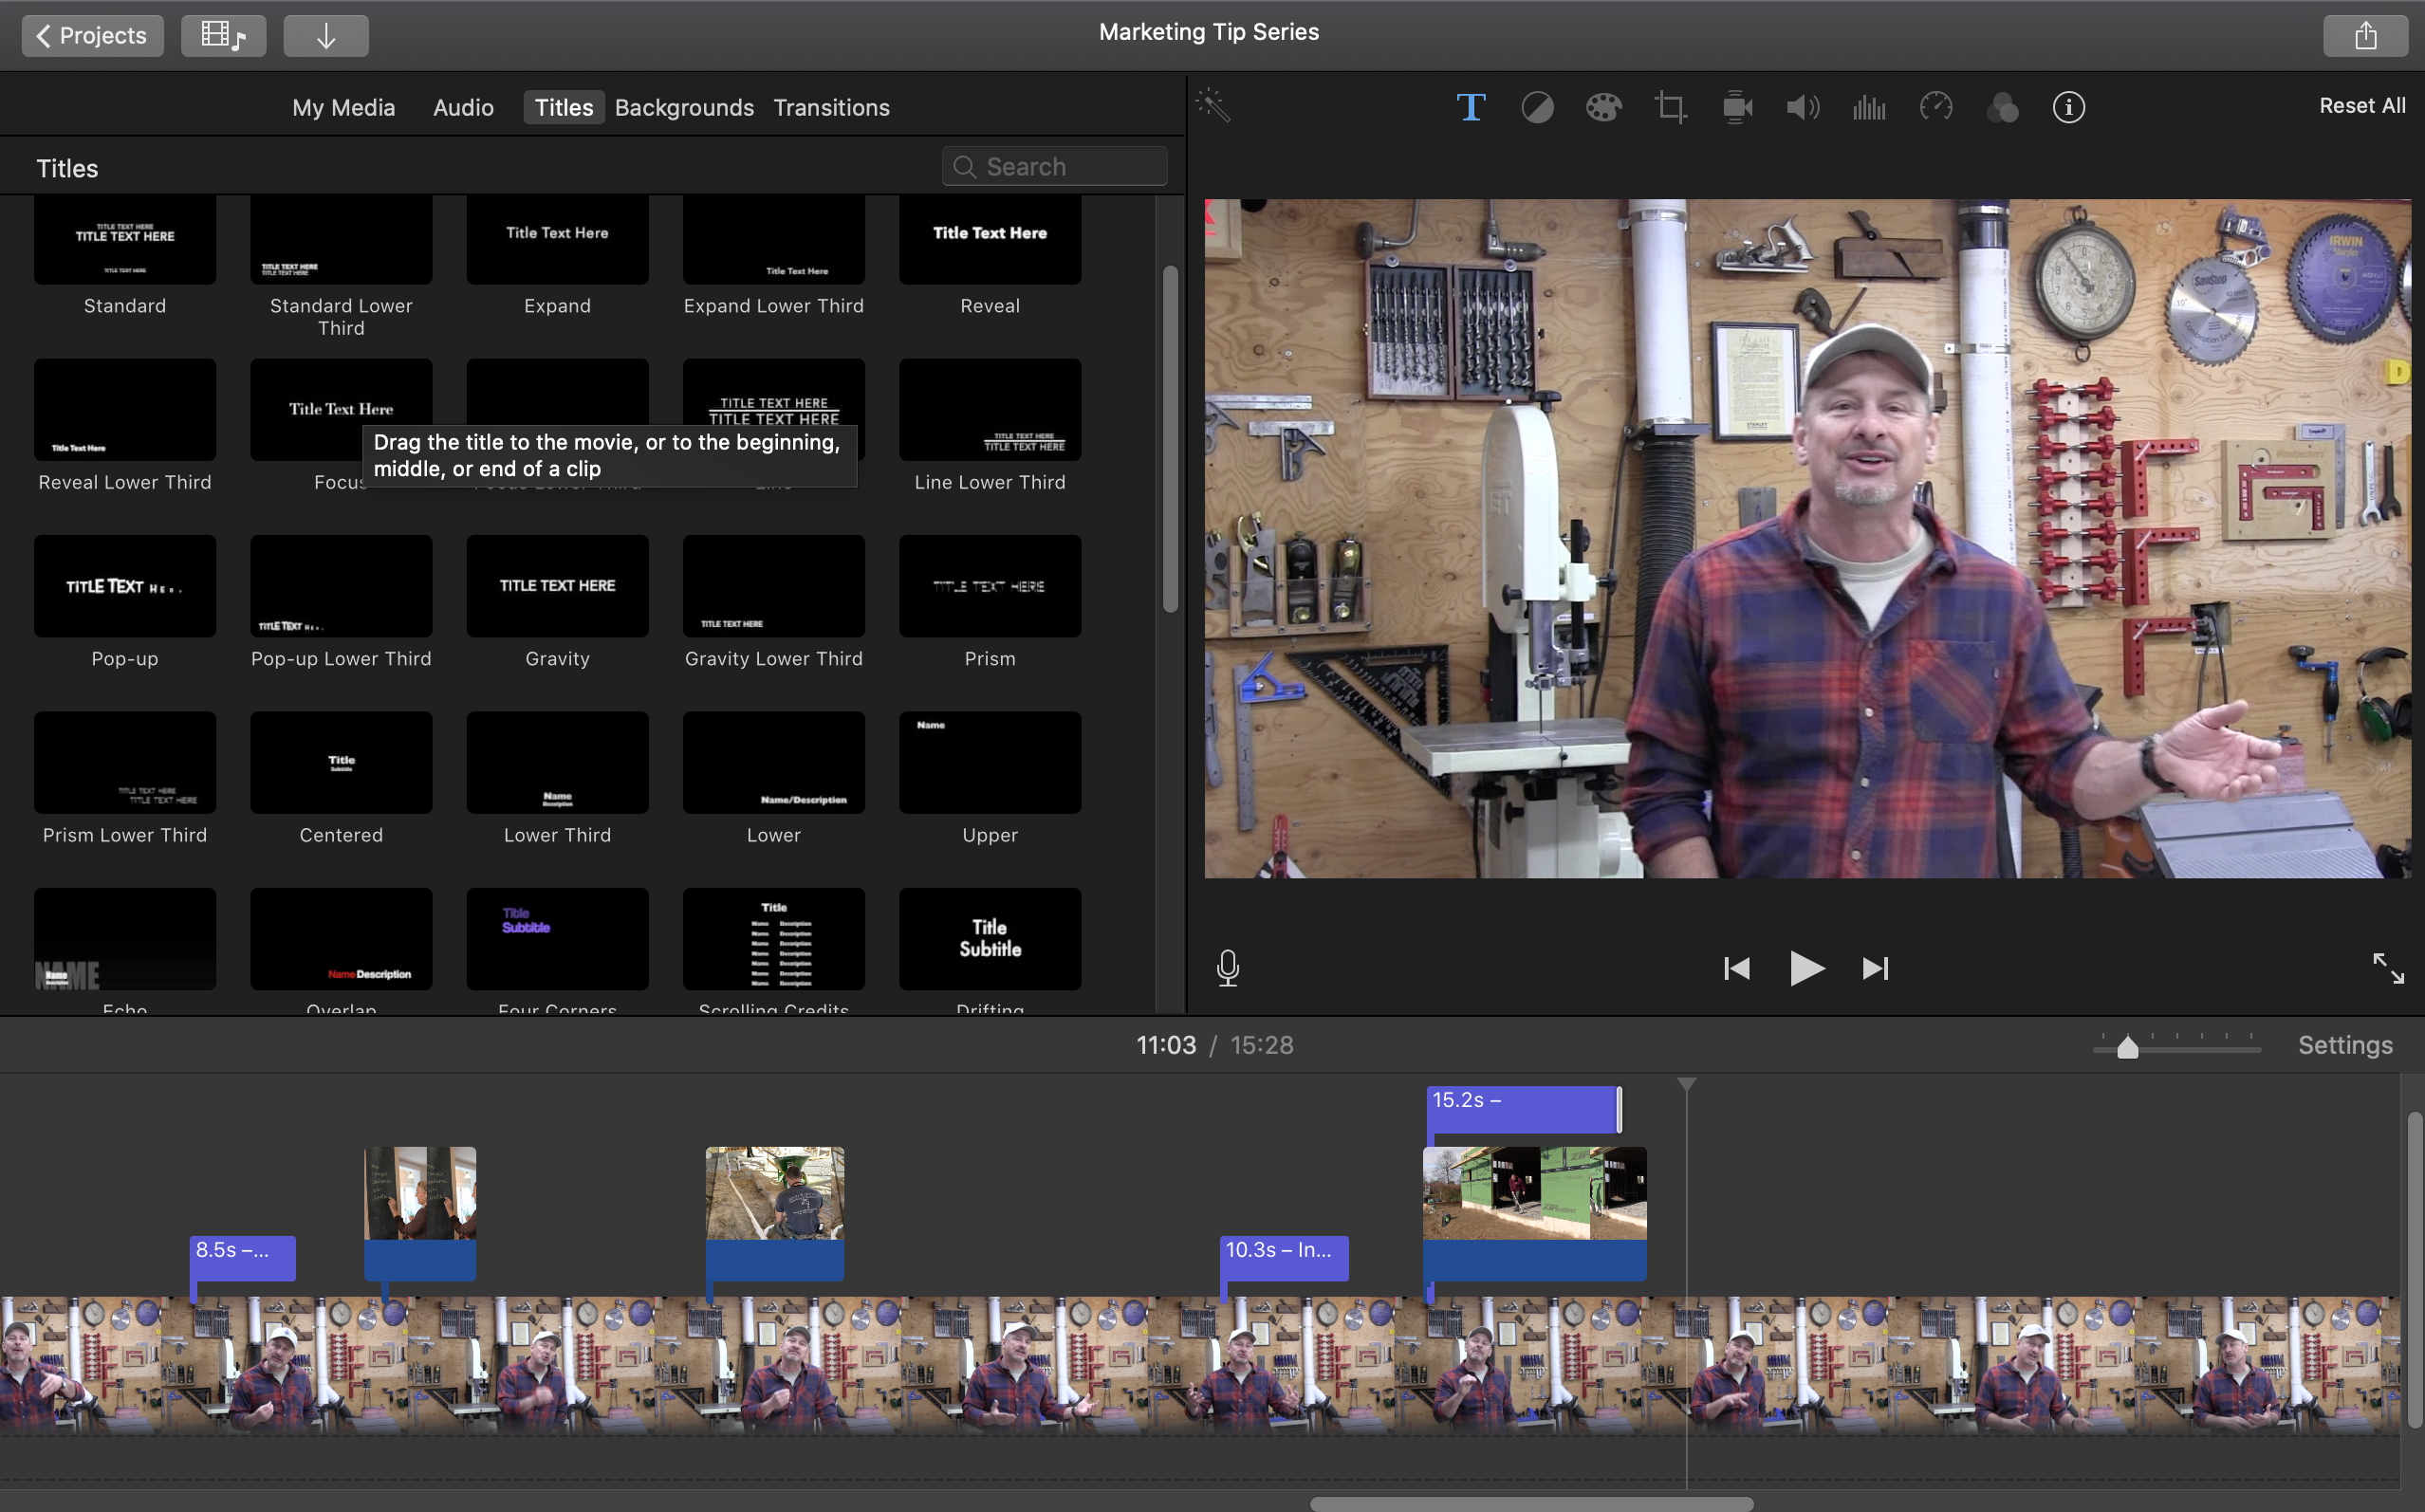Open Noise Reduction and Equalizer icon

coord(1869,107)
